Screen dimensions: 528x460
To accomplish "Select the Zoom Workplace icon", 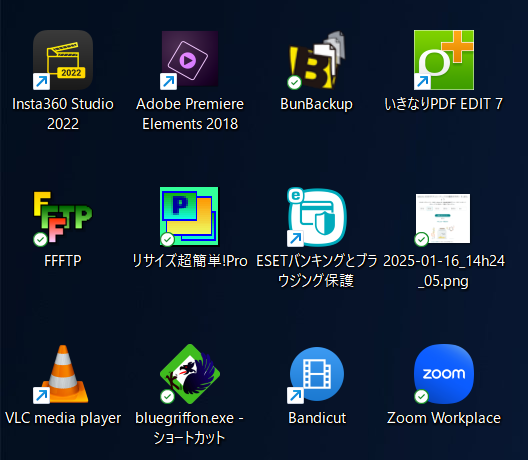I will coord(443,374).
